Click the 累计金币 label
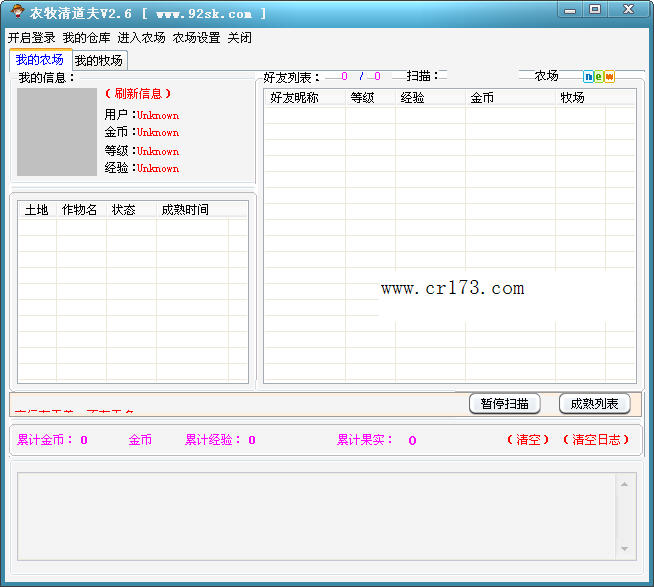This screenshot has width=654, height=587. [x=45, y=440]
